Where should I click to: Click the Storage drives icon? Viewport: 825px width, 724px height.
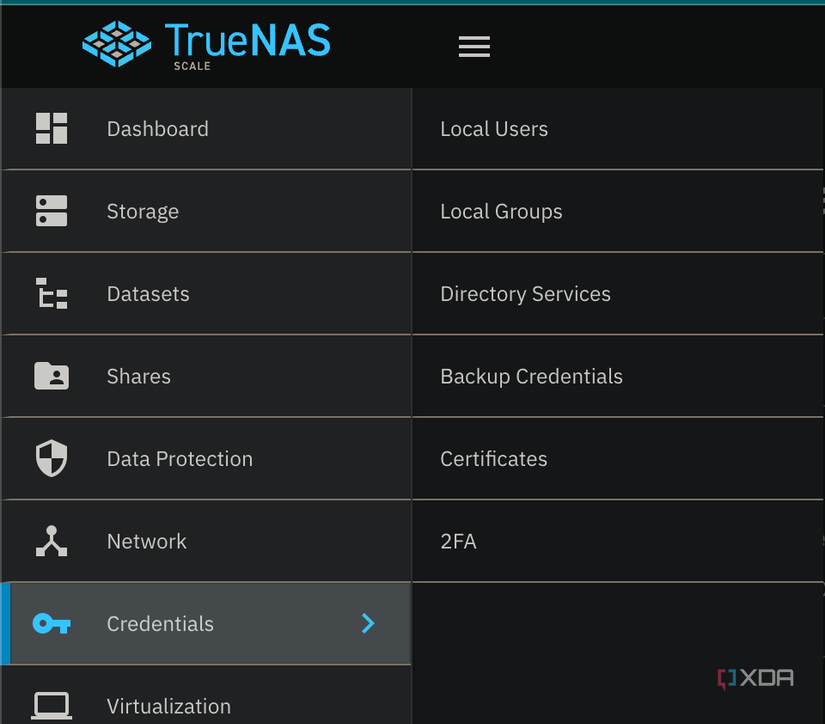click(51, 211)
